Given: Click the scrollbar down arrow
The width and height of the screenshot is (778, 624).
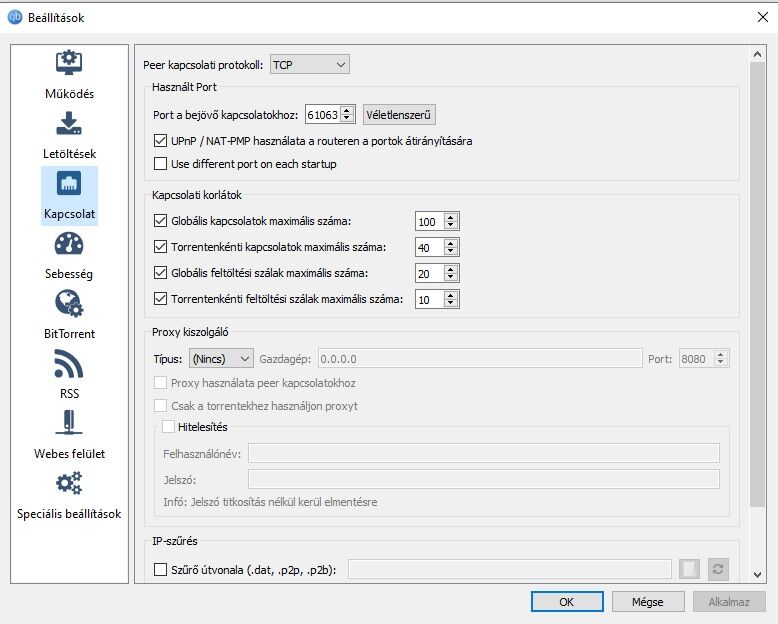Looking at the screenshot, I should pyautogui.click(x=757, y=575).
